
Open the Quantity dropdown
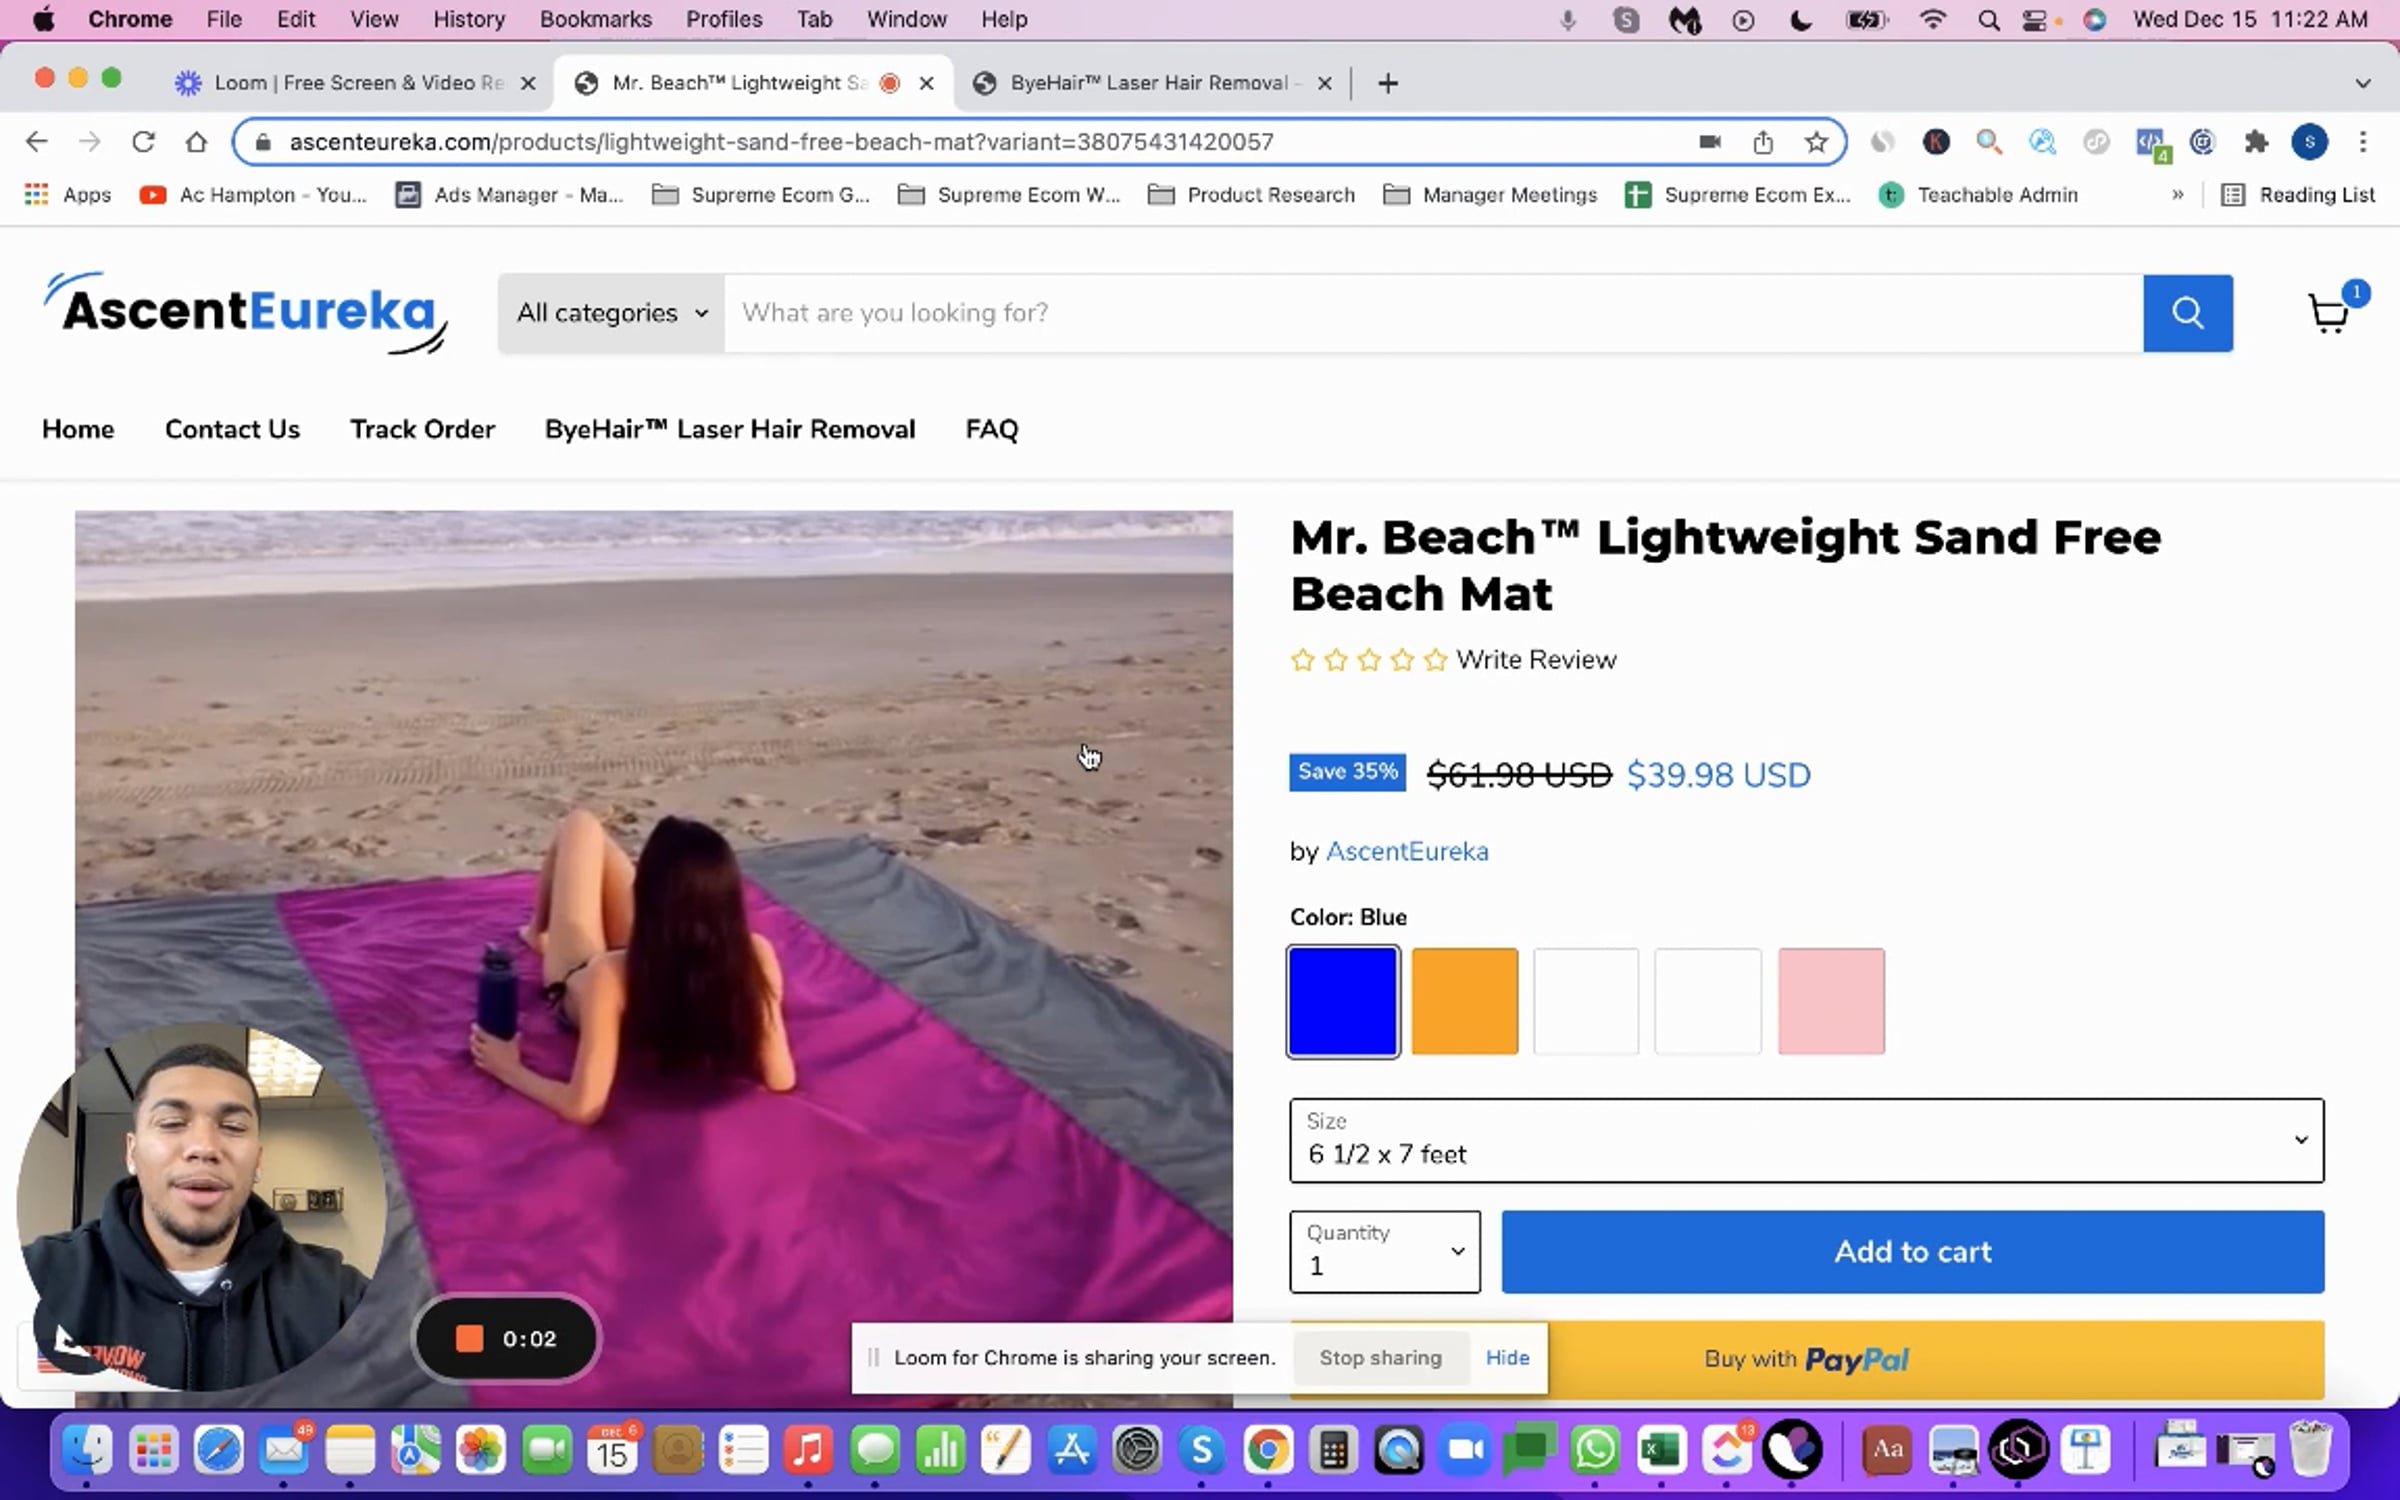[x=1384, y=1251]
